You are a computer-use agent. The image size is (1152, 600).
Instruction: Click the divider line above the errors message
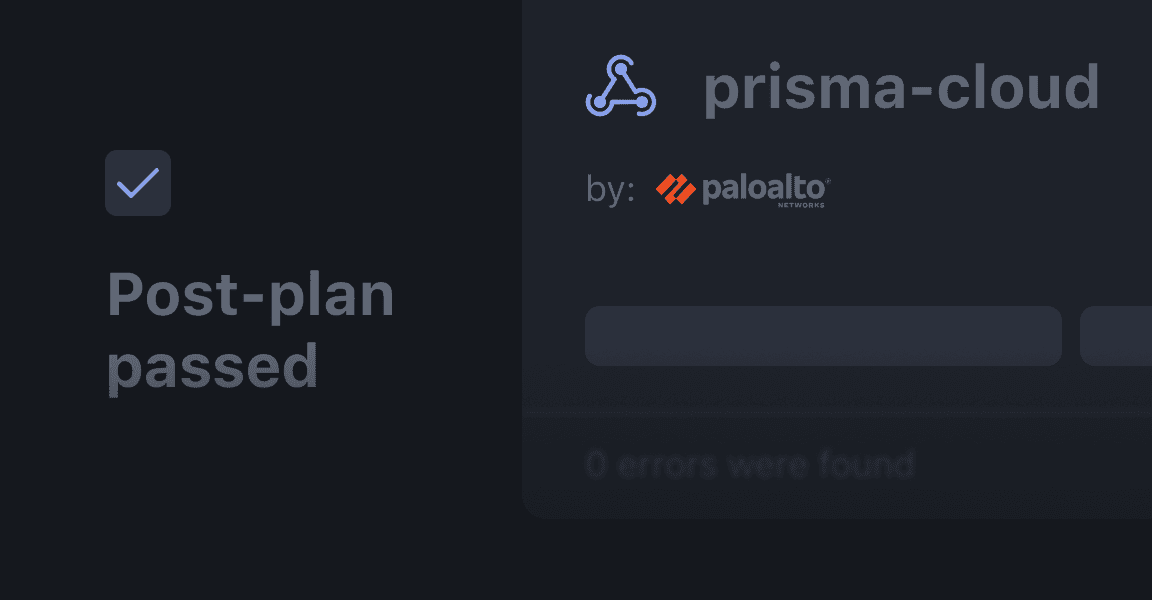click(836, 411)
